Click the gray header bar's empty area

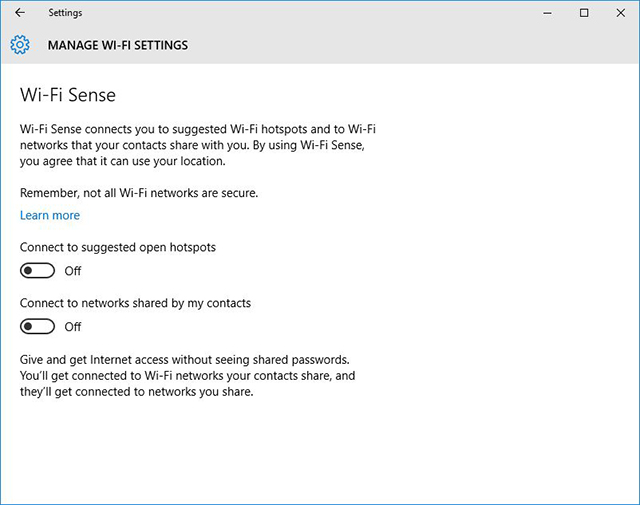(400, 45)
